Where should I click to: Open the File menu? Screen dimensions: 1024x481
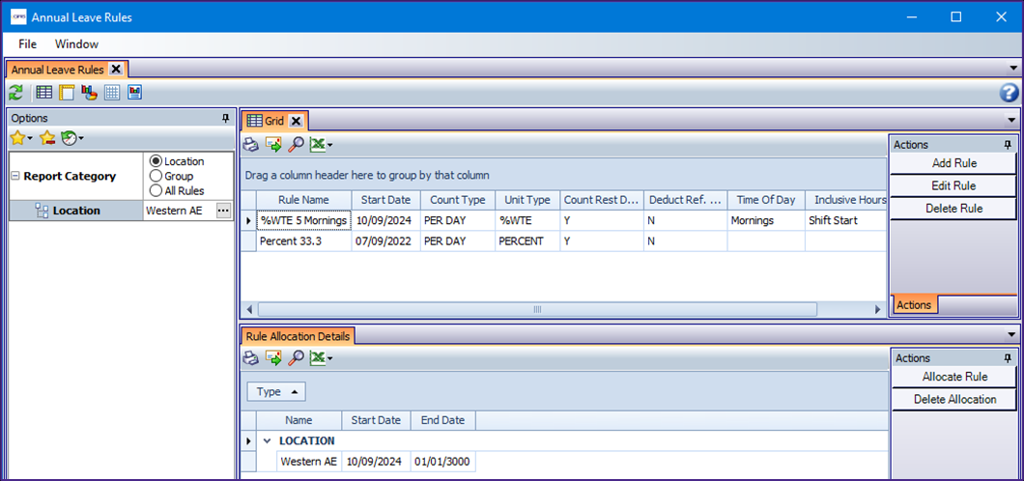(27, 44)
